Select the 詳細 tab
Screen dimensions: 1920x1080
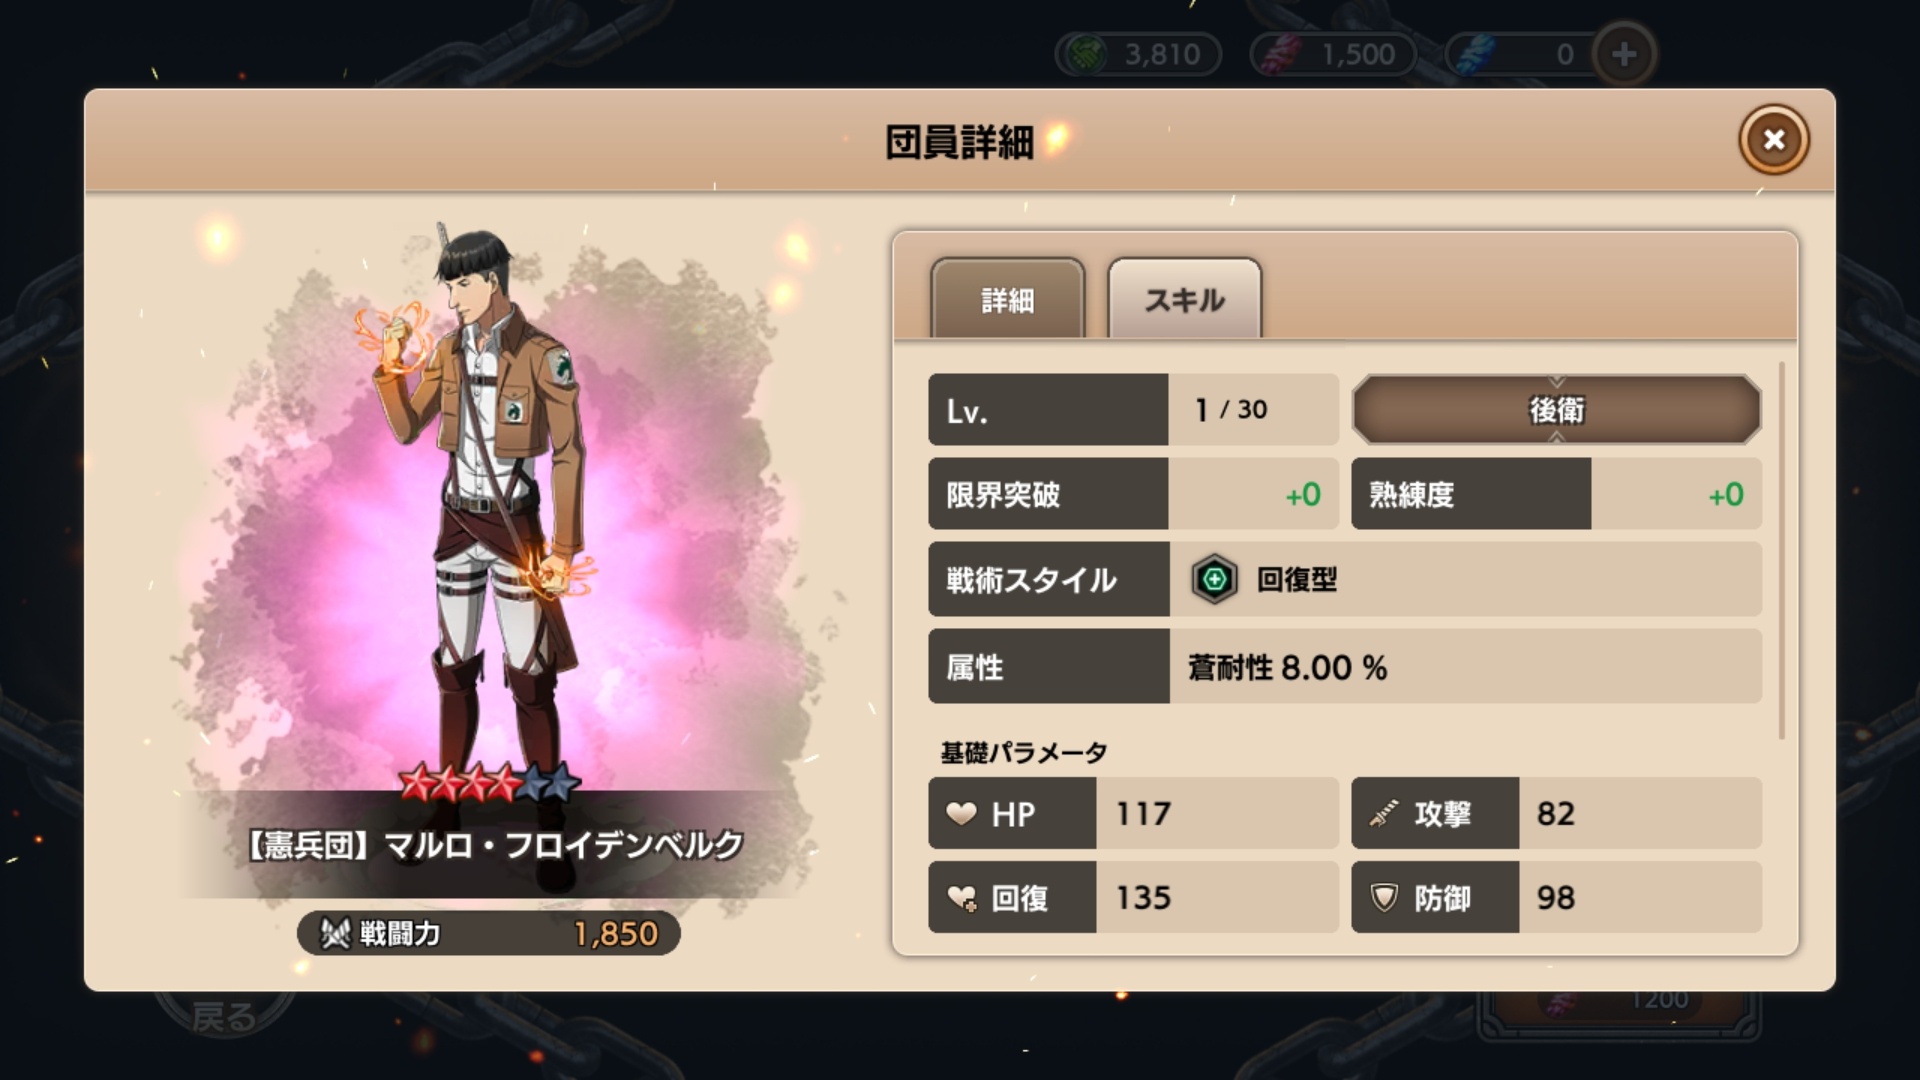pyautogui.click(x=1007, y=299)
